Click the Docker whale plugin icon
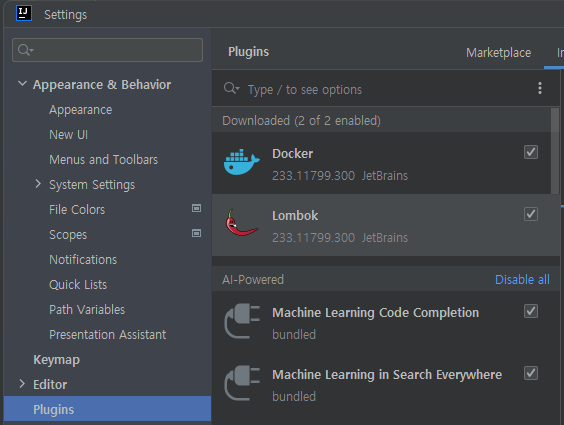The image size is (564, 425). pos(241,162)
